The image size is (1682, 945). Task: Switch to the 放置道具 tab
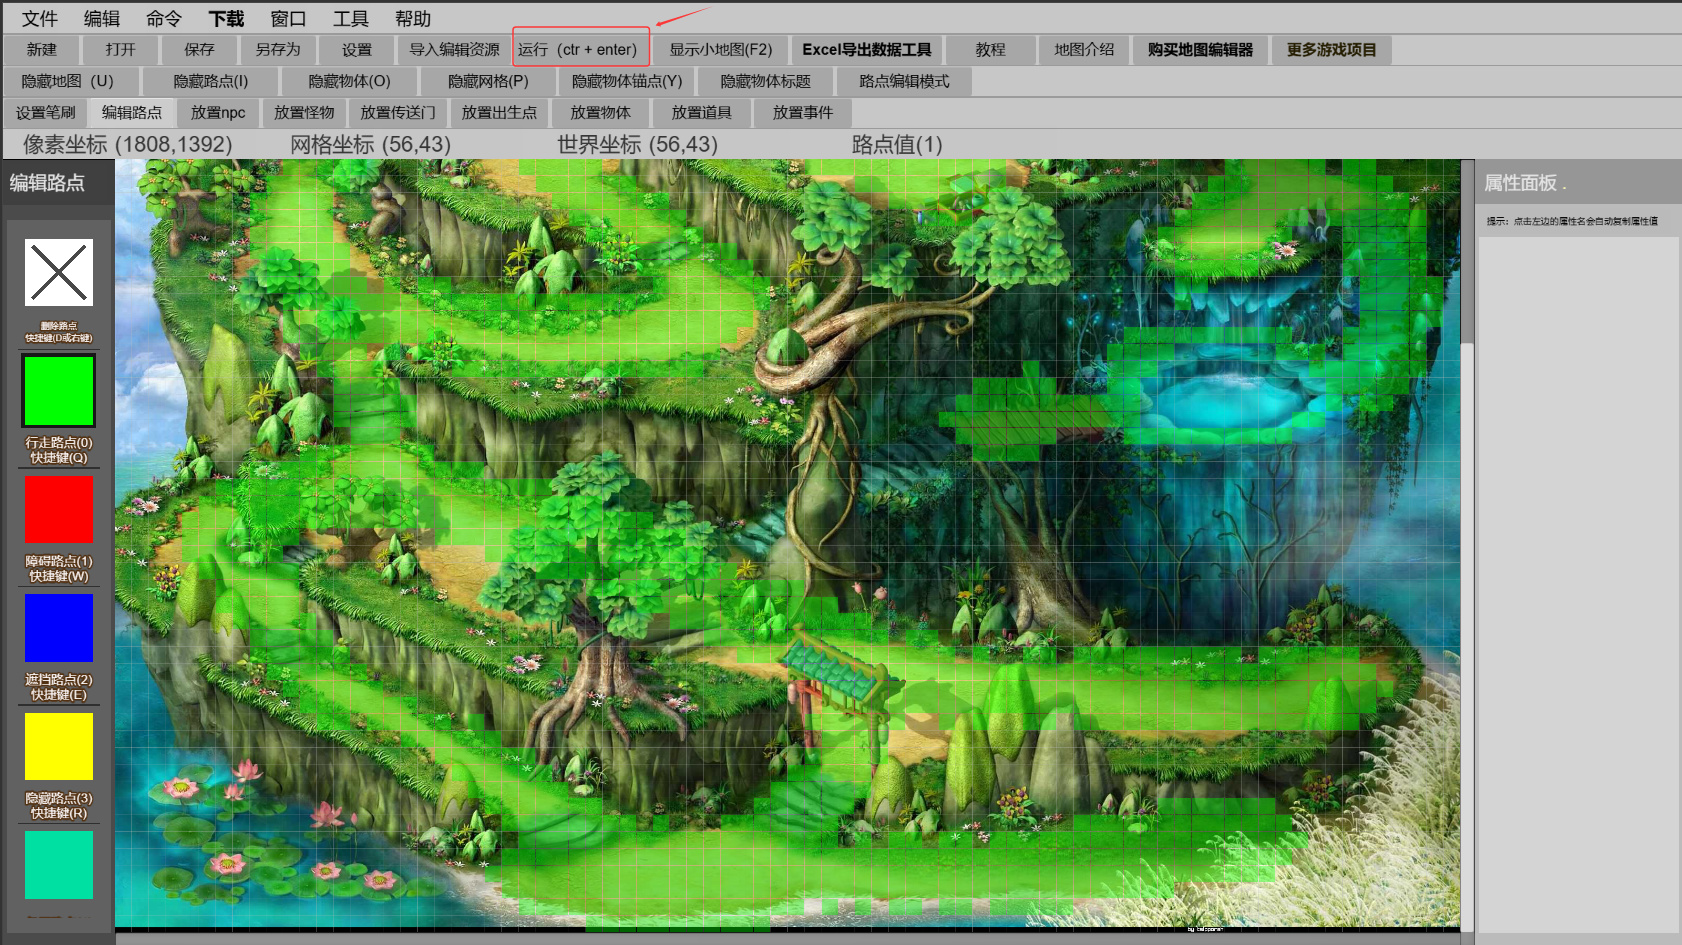coord(701,113)
